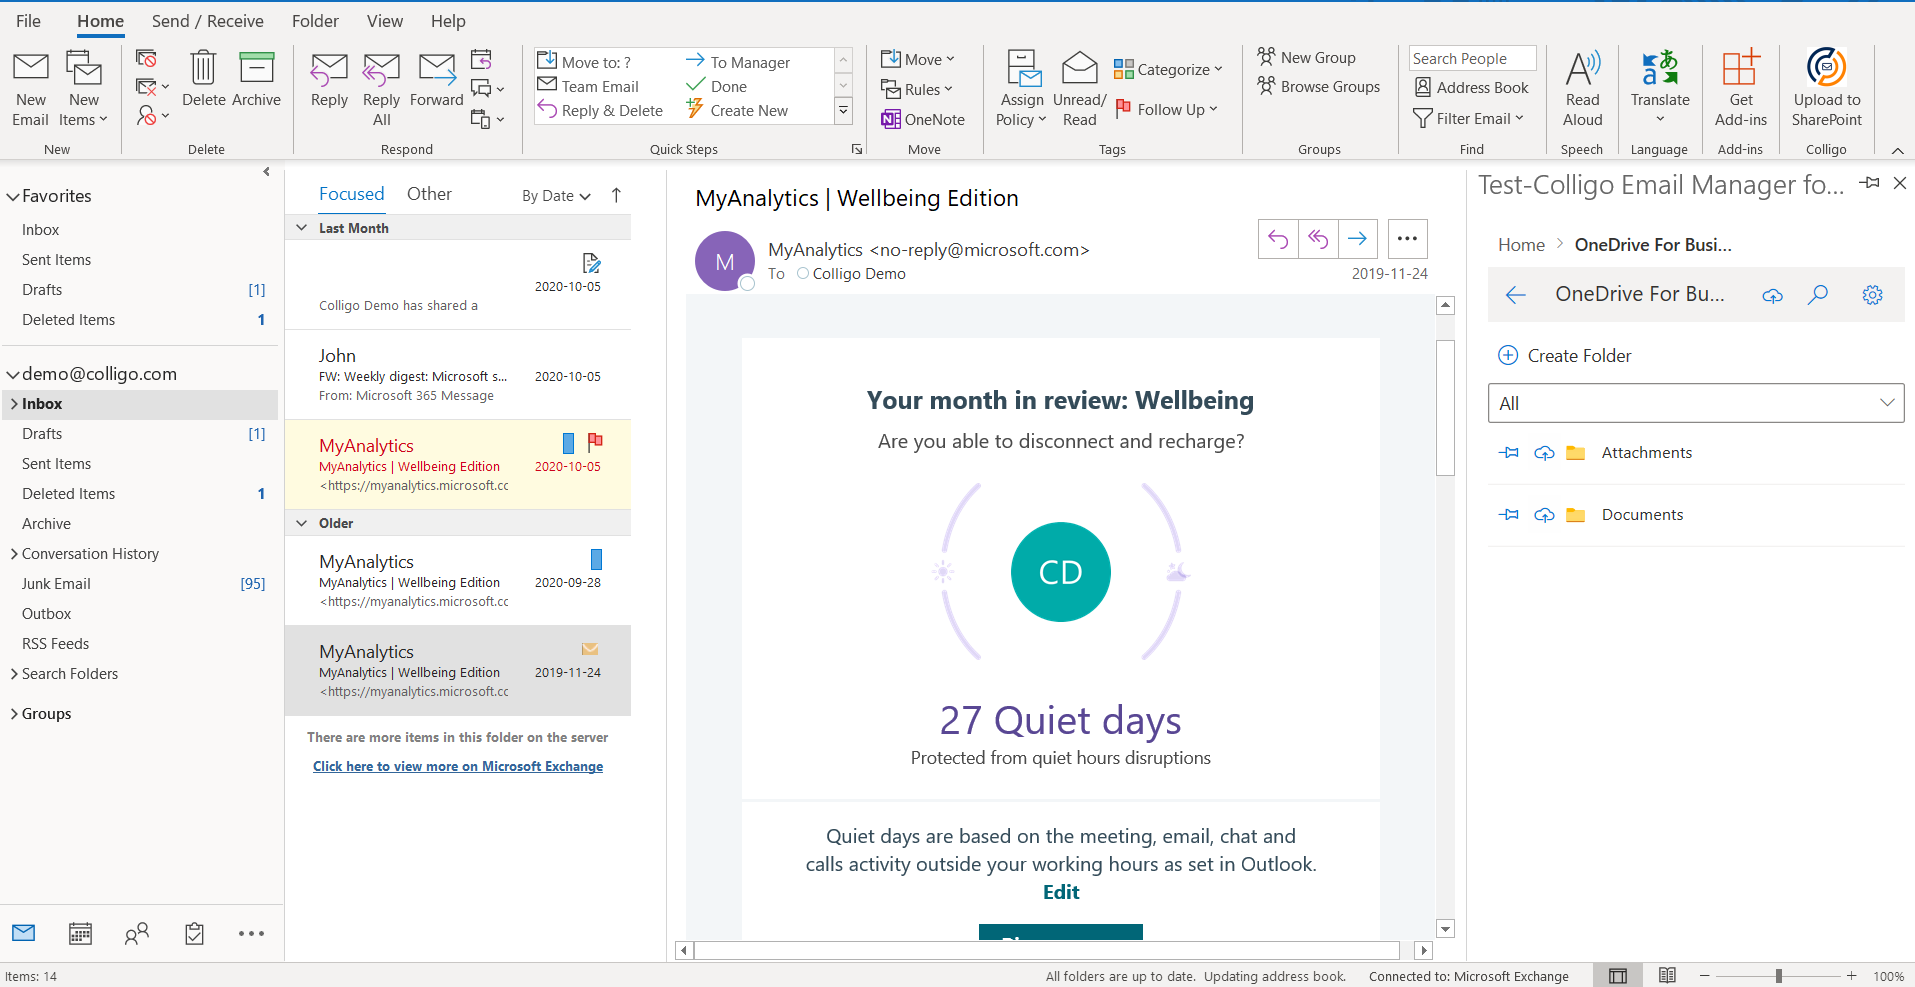Click zoom out minus button
The height and width of the screenshot is (987, 1915).
click(1705, 976)
